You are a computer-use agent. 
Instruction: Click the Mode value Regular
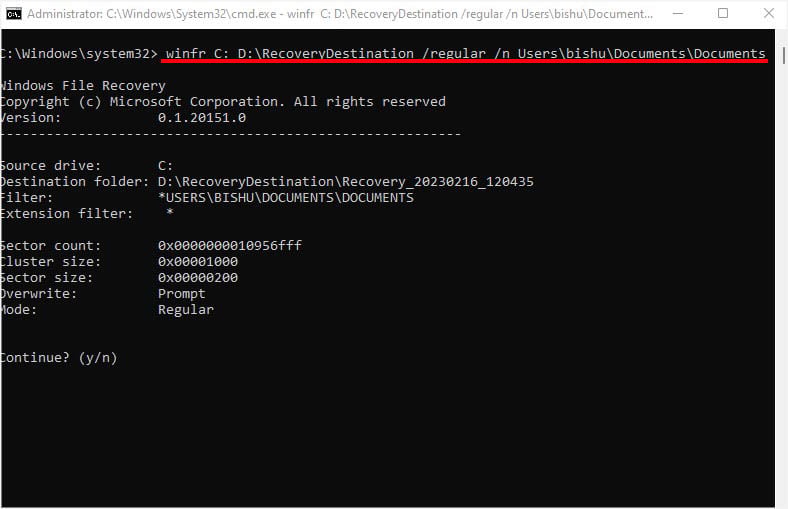pos(185,309)
